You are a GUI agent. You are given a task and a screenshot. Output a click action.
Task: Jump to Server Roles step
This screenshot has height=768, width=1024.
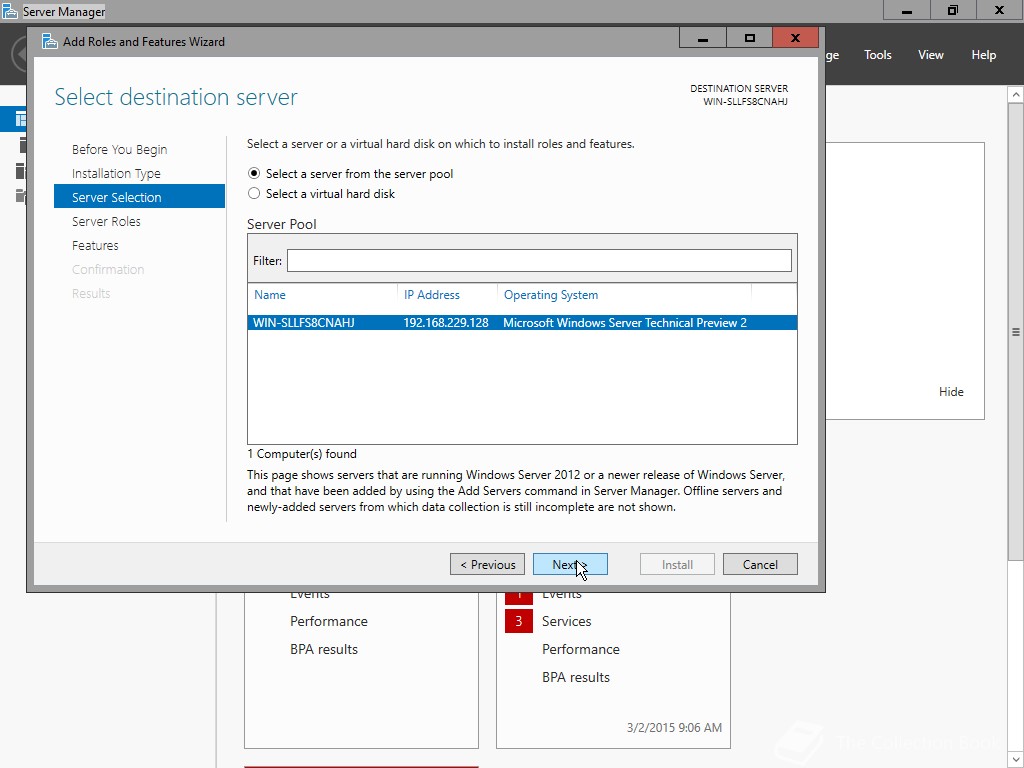[106, 221]
